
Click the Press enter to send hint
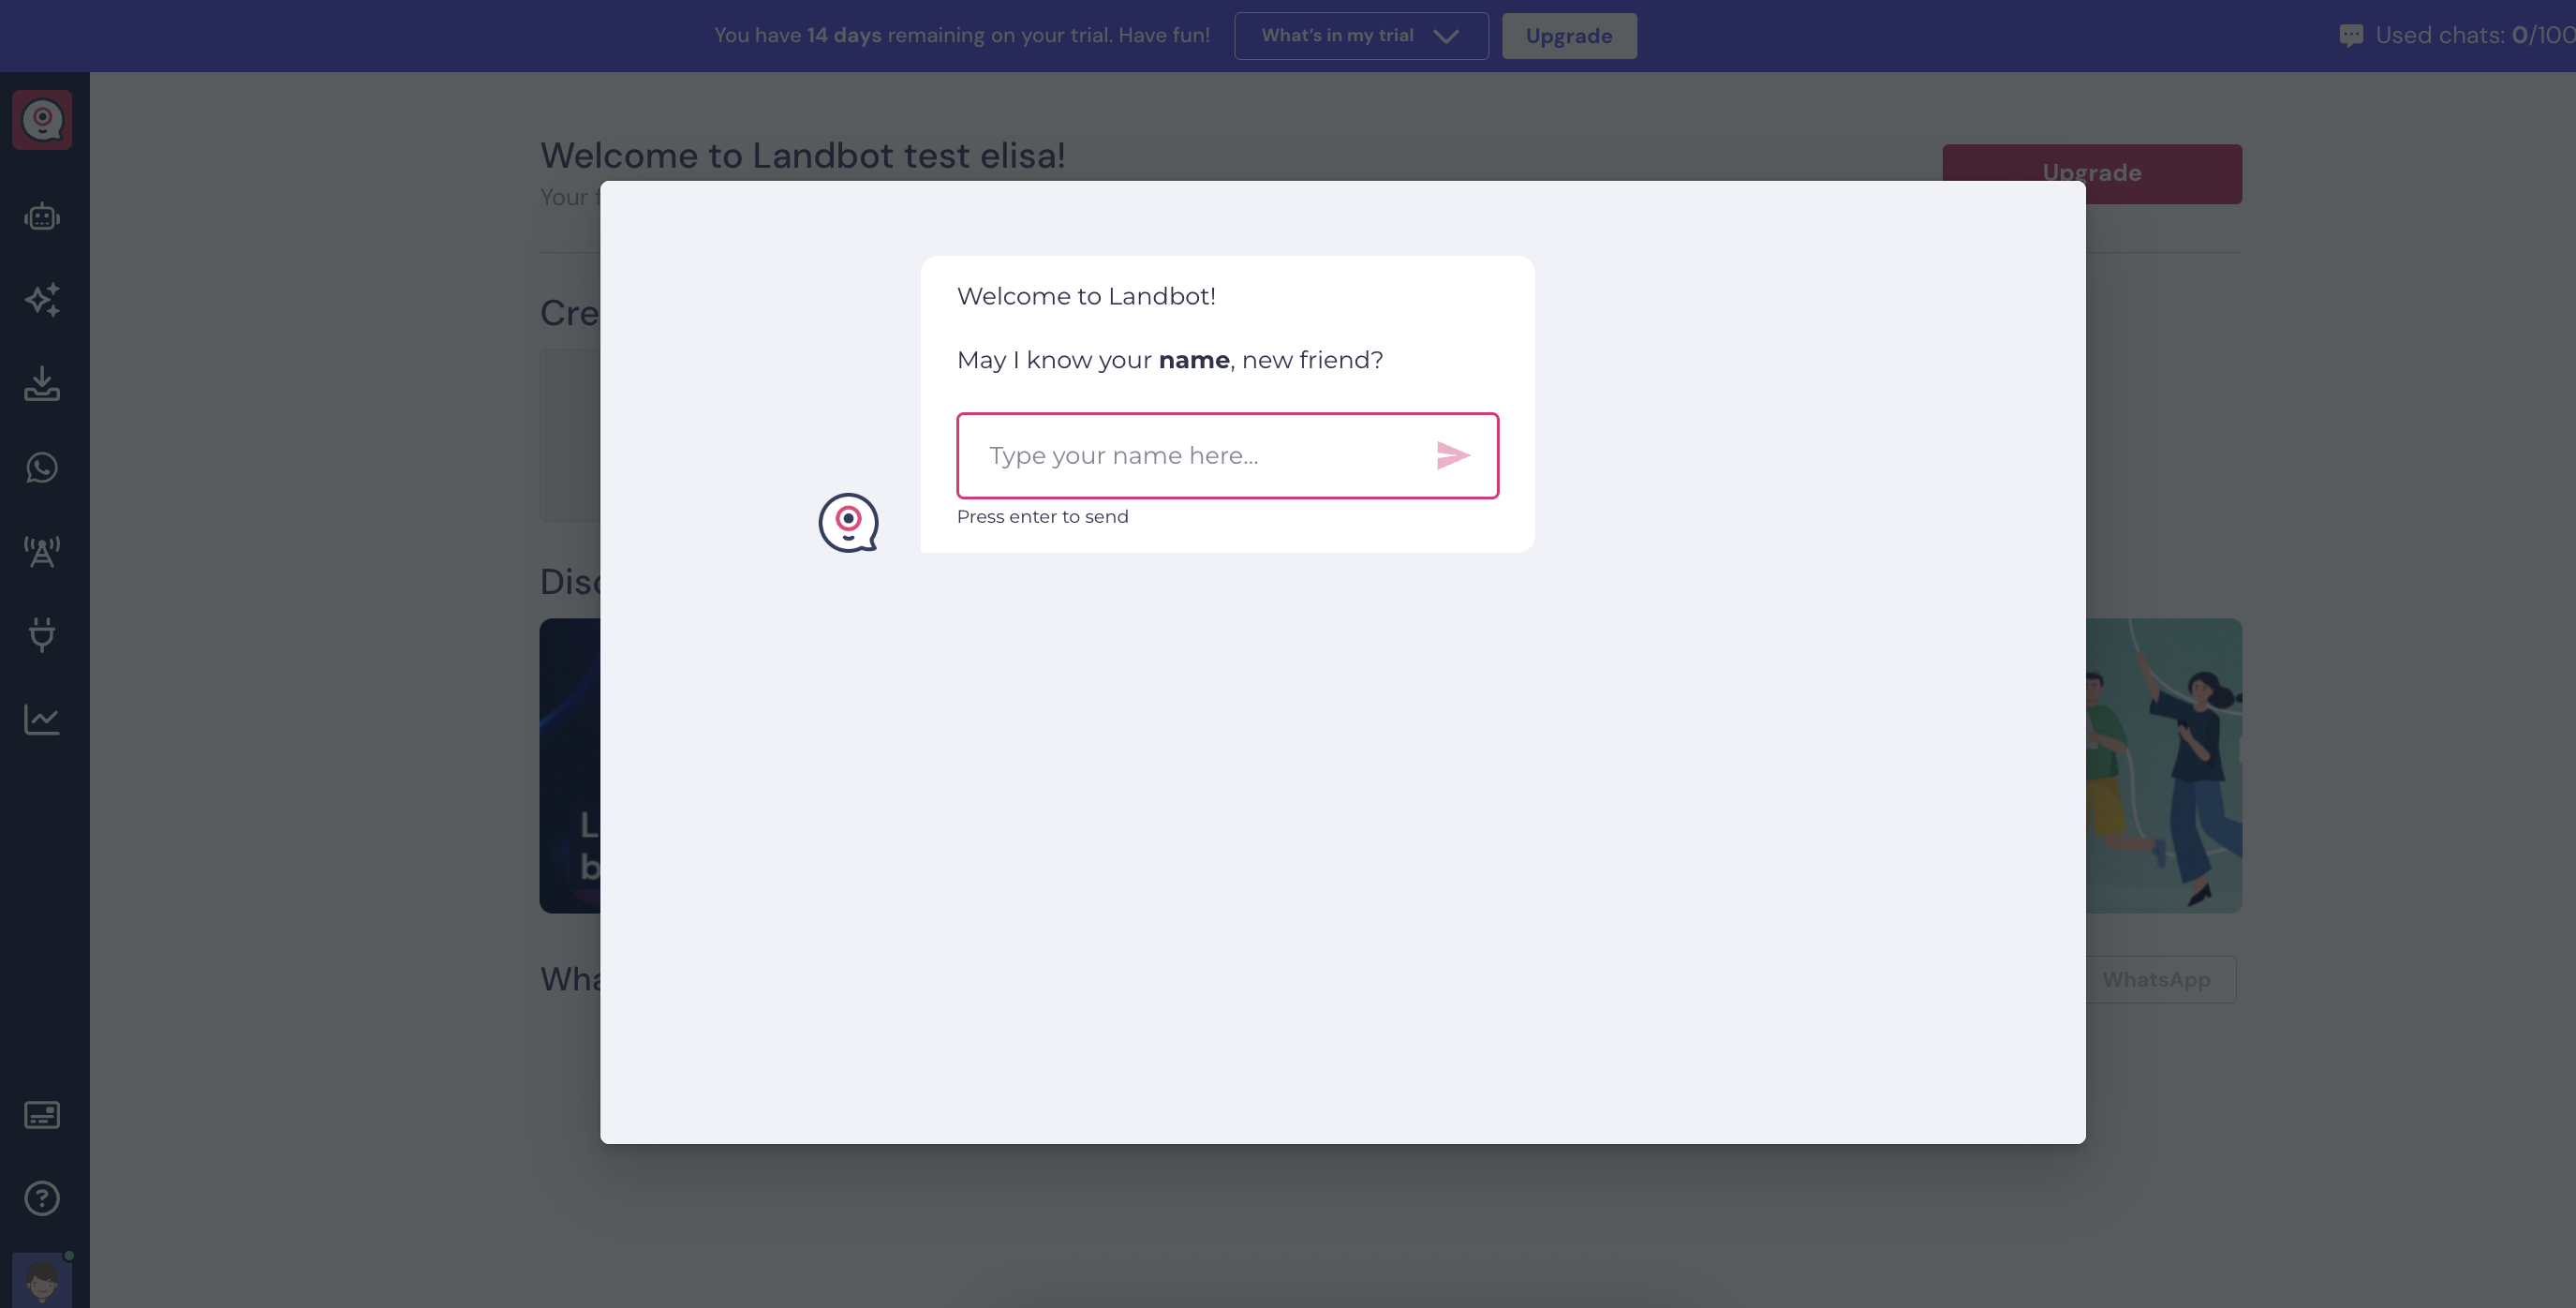[x=1042, y=517]
